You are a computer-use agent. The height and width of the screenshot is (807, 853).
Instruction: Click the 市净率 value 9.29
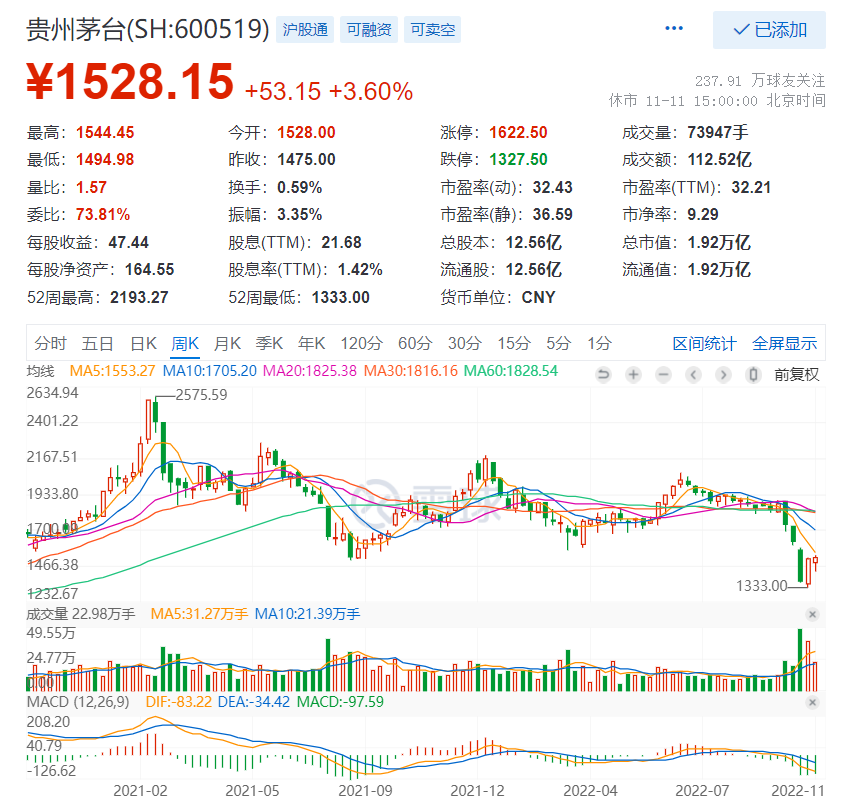point(703,214)
